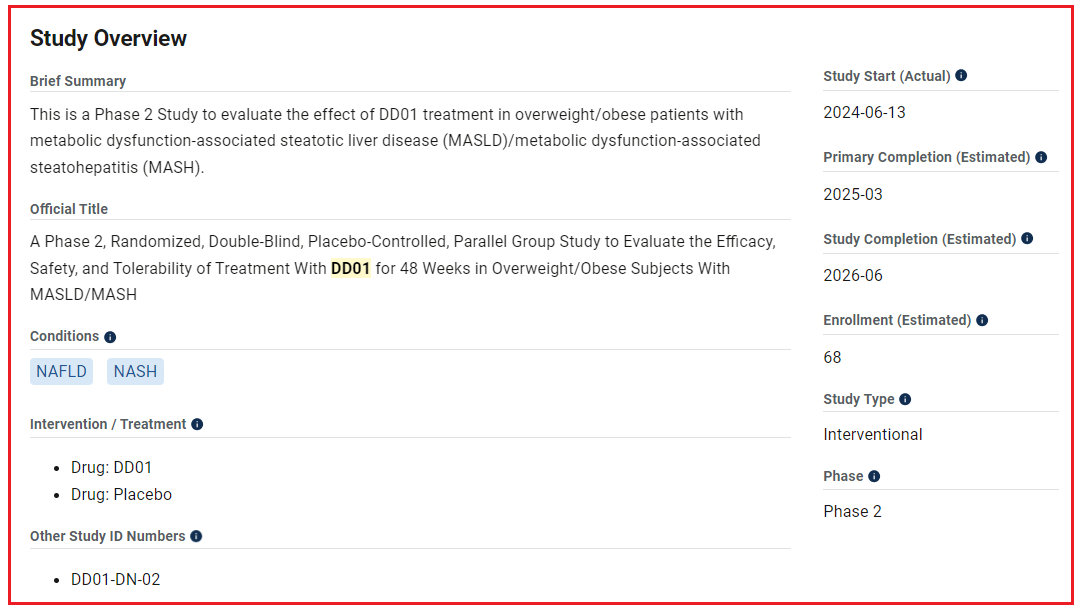Click the Drug: DD01 list item
Viewport: 1080px width, 615px height.
(111, 467)
